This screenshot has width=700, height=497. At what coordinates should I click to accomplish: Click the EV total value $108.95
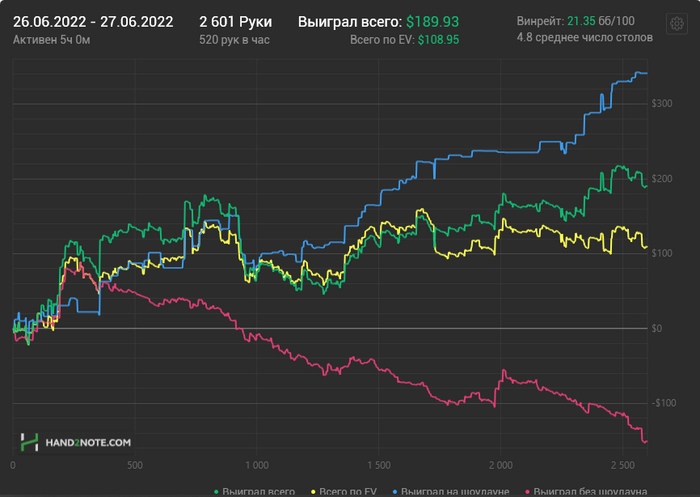(x=438, y=40)
